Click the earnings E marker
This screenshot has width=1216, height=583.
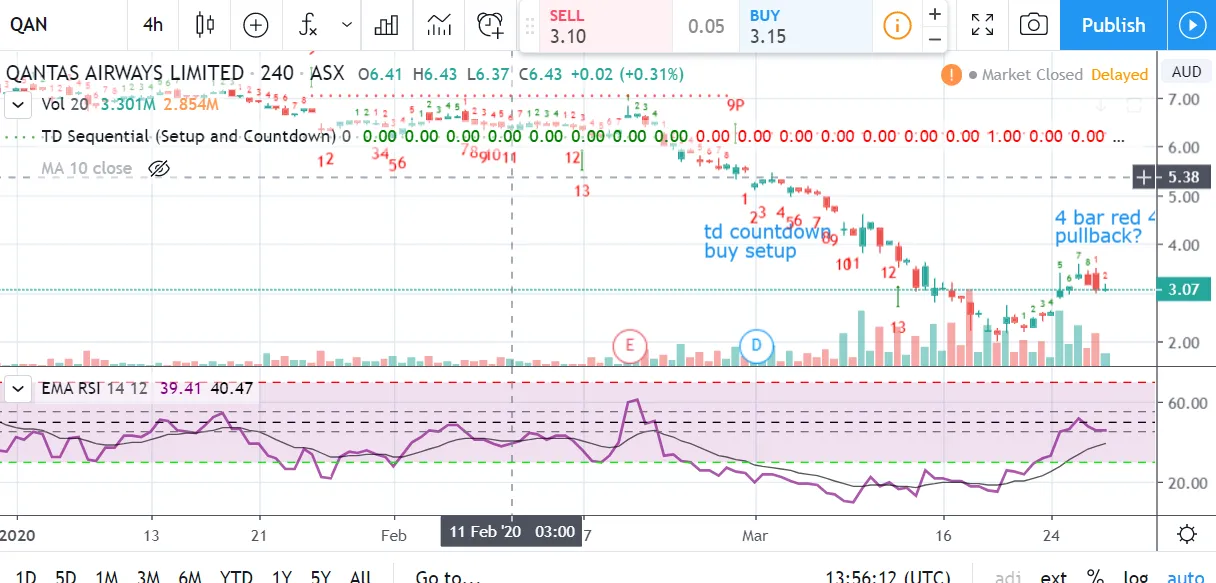coord(630,346)
